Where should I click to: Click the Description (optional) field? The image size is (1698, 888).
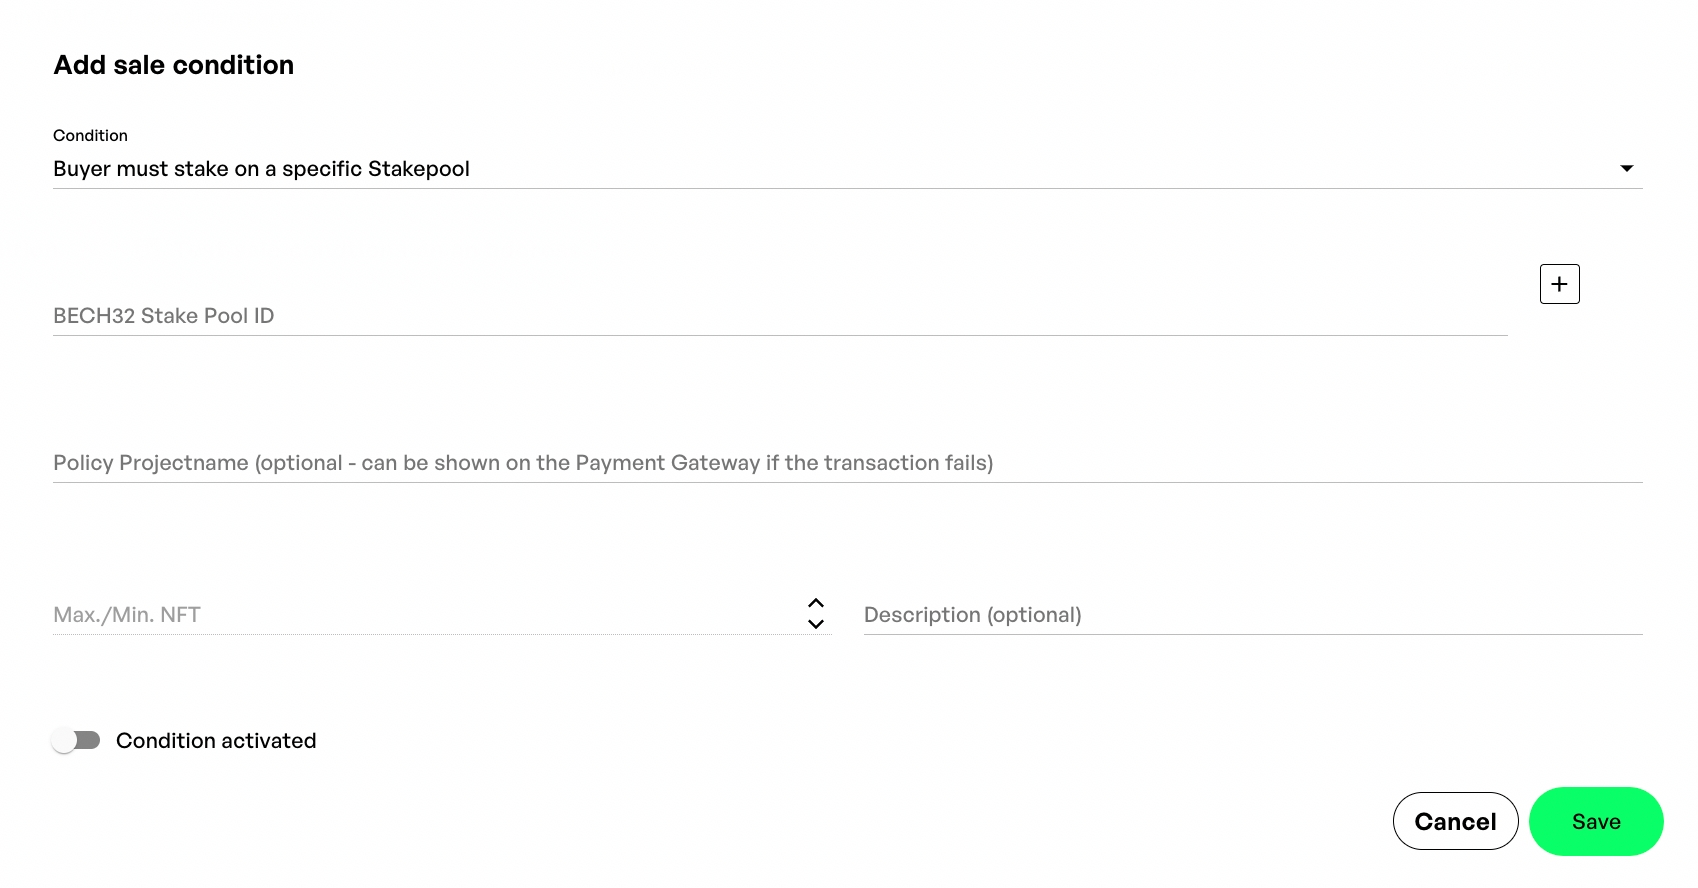1252,615
